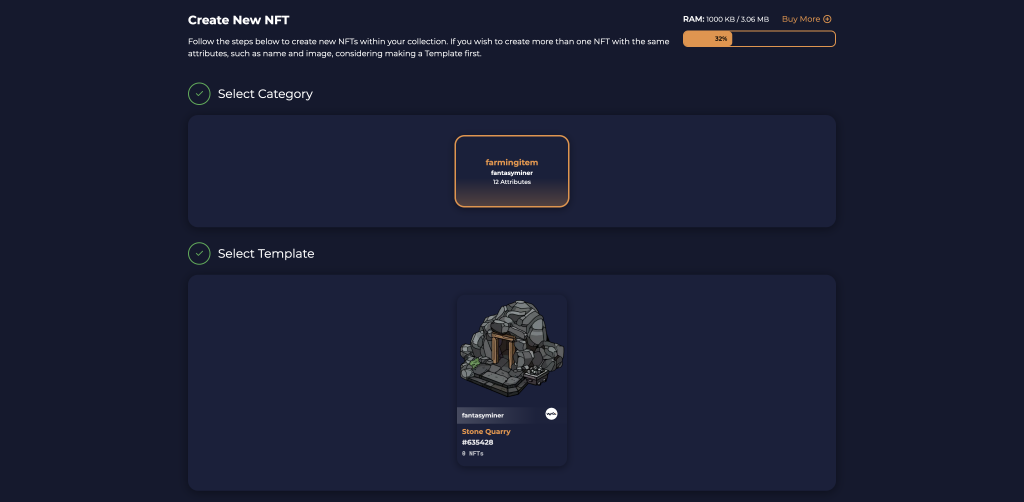Click the orange farmingitem category title
1024x502 pixels.
512,162
